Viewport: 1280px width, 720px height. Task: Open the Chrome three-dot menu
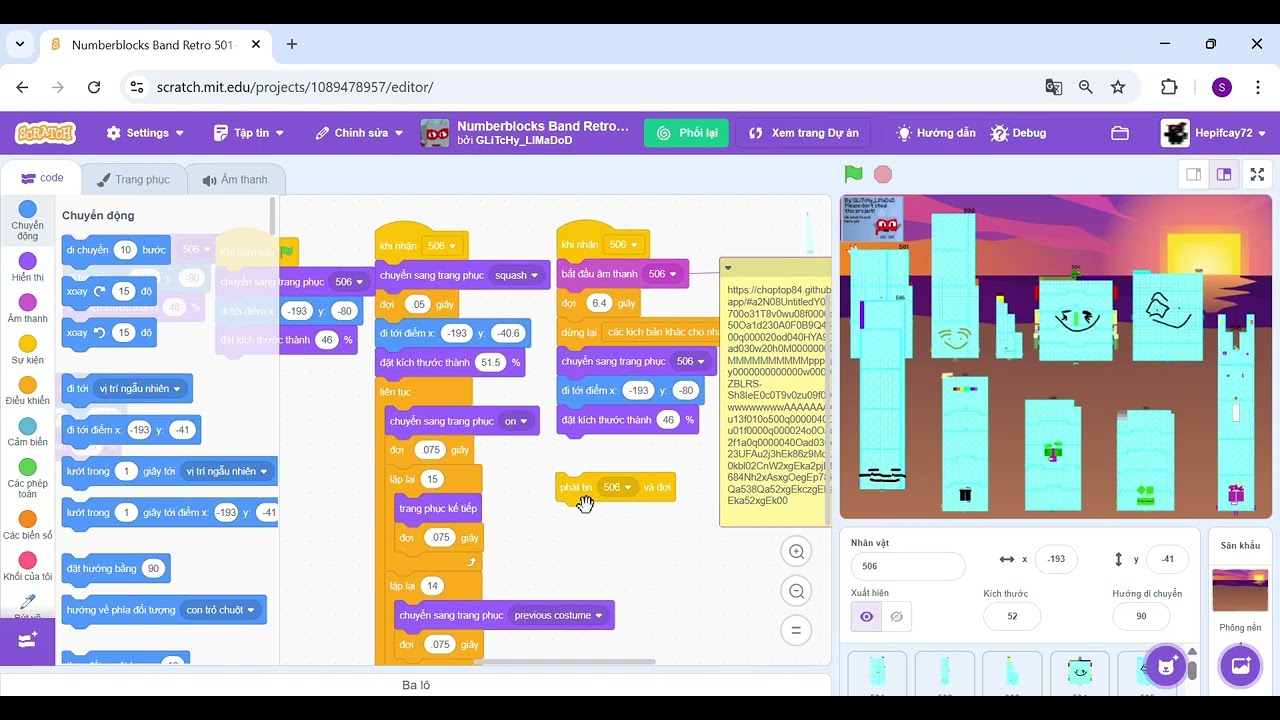click(1256, 87)
